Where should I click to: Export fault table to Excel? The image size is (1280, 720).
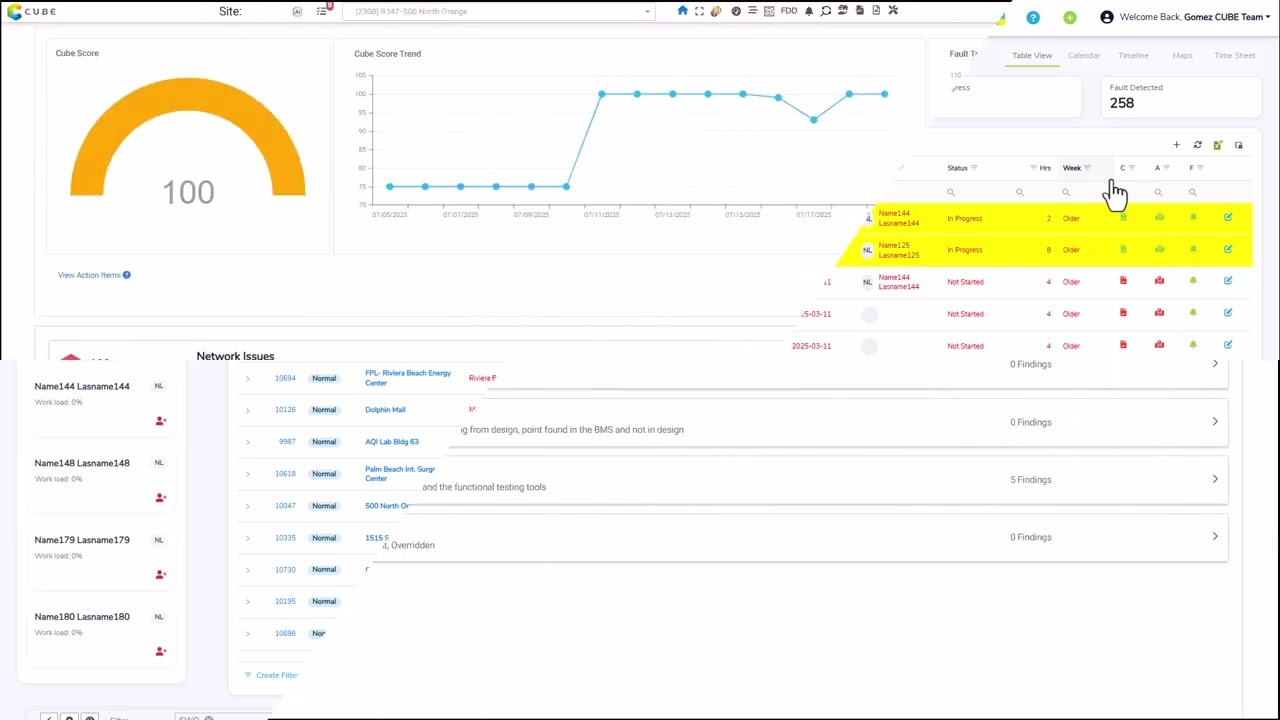pos(1218,145)
